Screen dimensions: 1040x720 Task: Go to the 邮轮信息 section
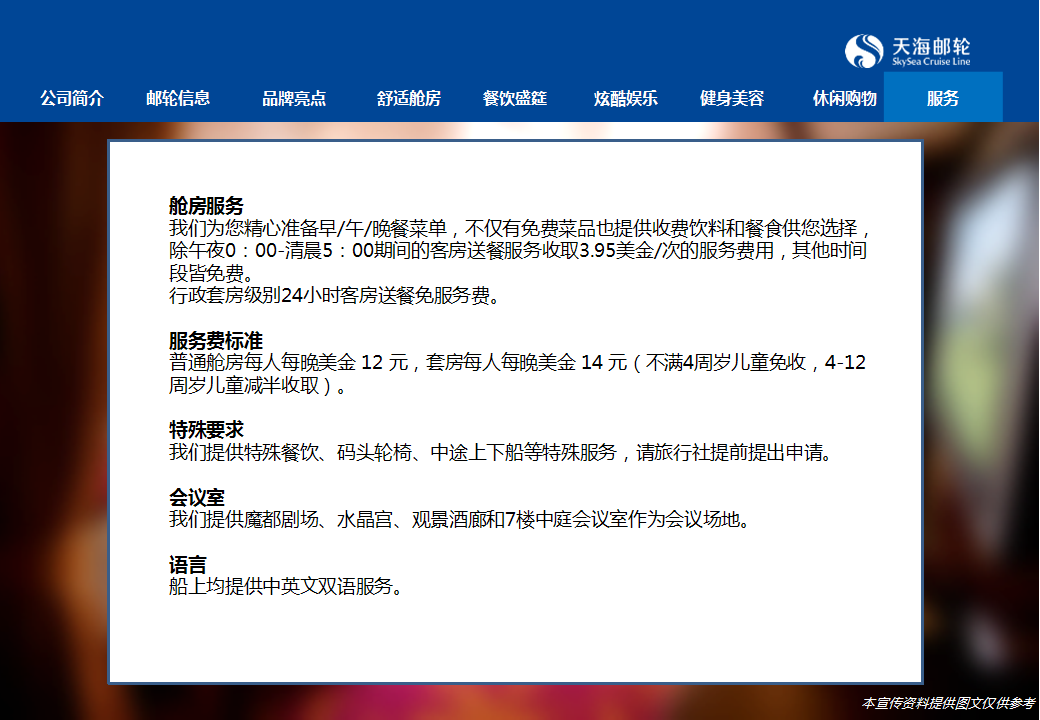point(178,99)
